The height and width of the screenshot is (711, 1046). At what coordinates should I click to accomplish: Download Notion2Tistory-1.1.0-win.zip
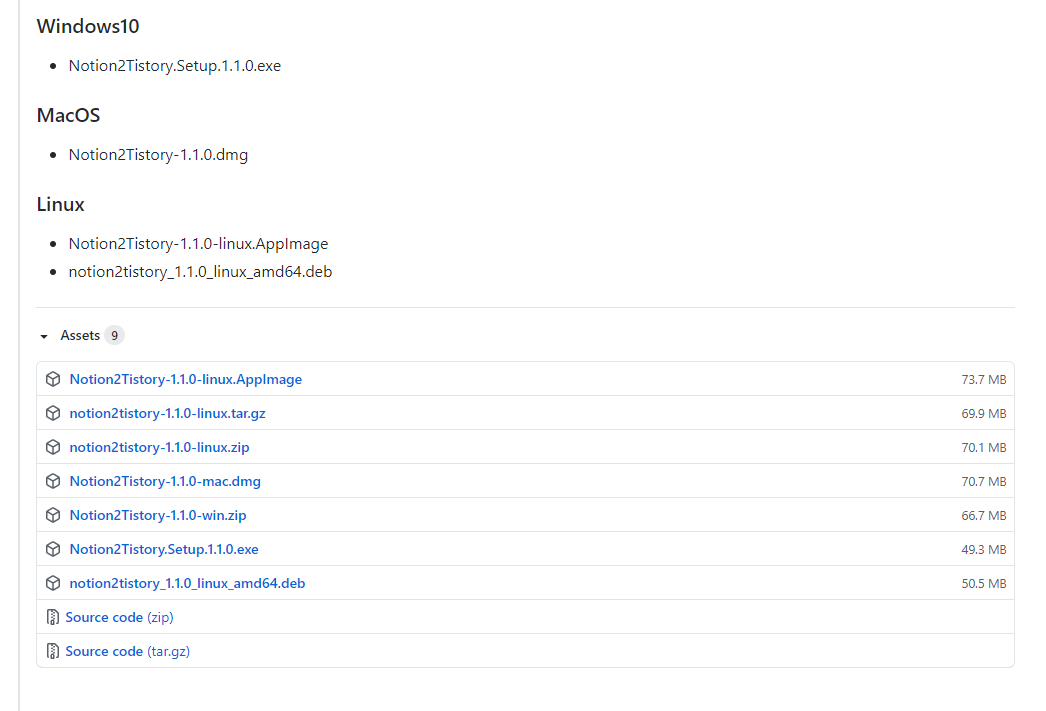coord(158,516)
